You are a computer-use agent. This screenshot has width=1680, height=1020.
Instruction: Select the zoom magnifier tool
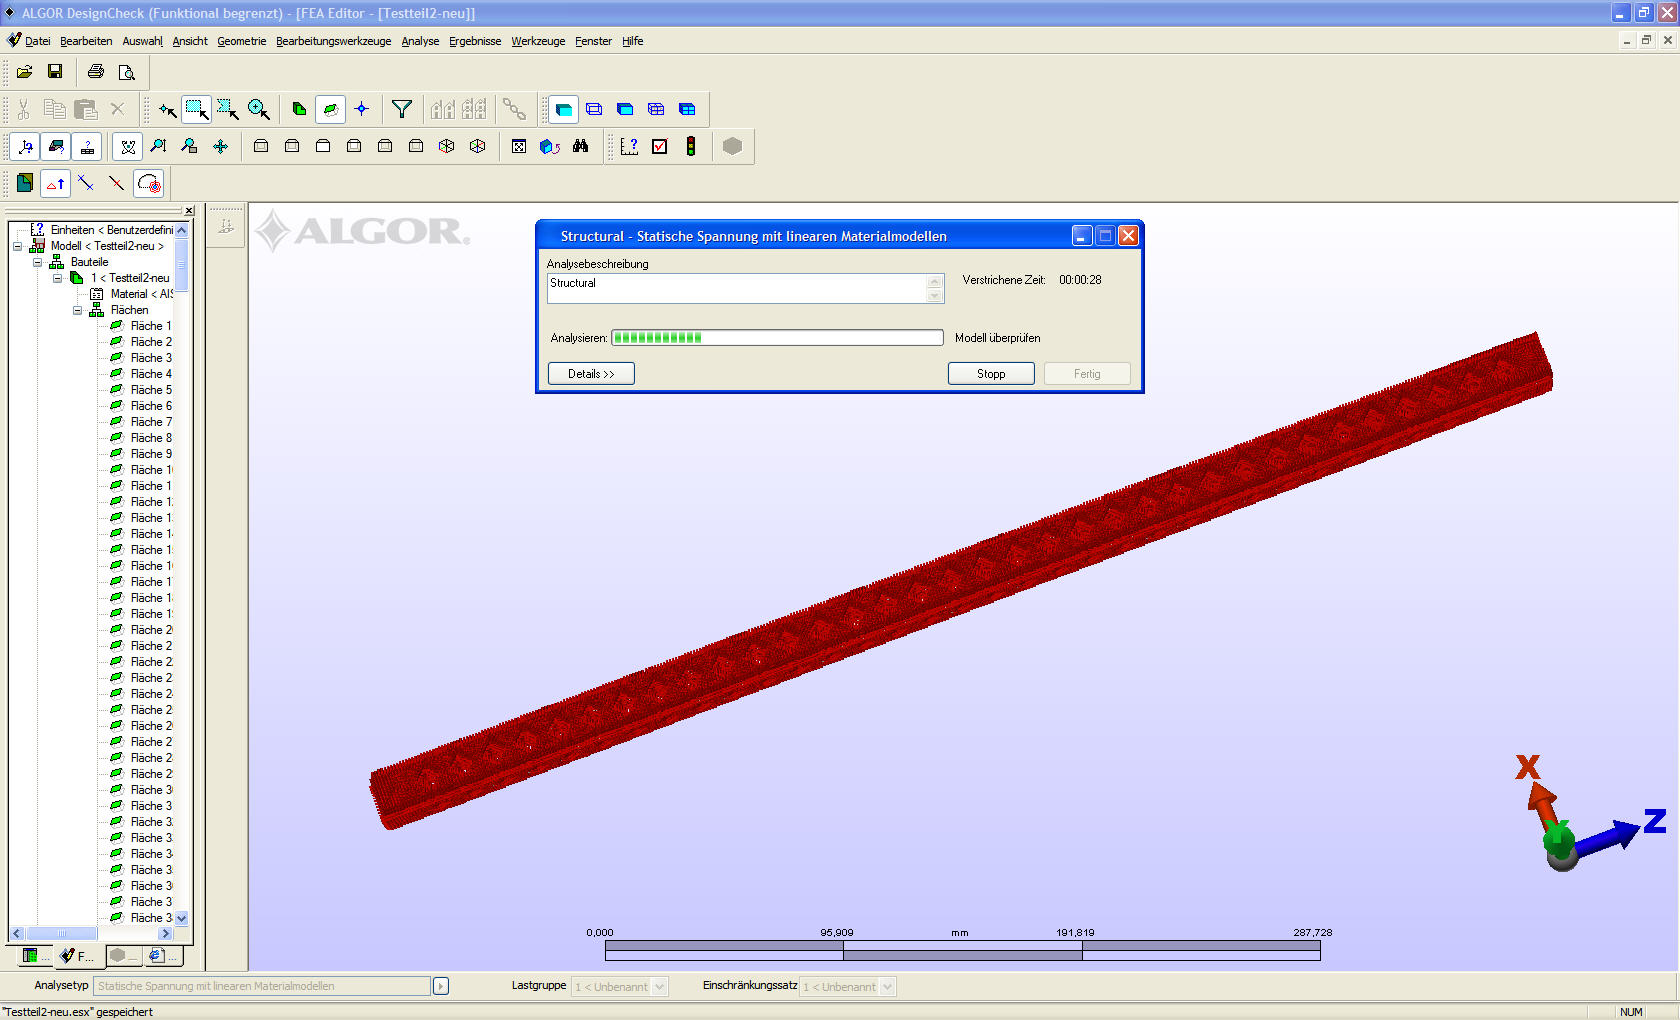coord(158,147)
